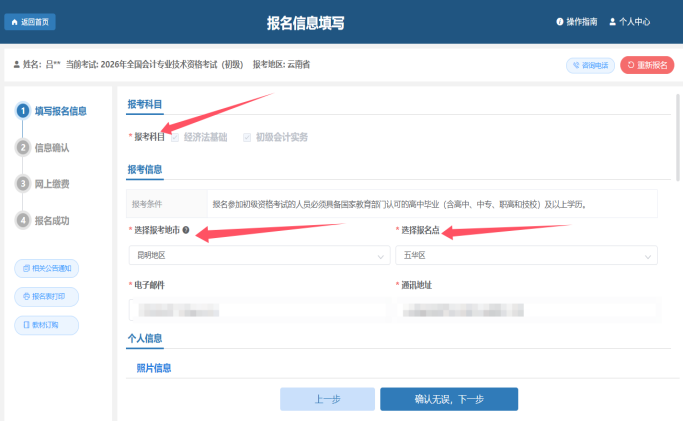Image resolution: width=684 pixels, height=421 pixels.
Task: Click the 上一步 previous button
Action: click(327, 399)
